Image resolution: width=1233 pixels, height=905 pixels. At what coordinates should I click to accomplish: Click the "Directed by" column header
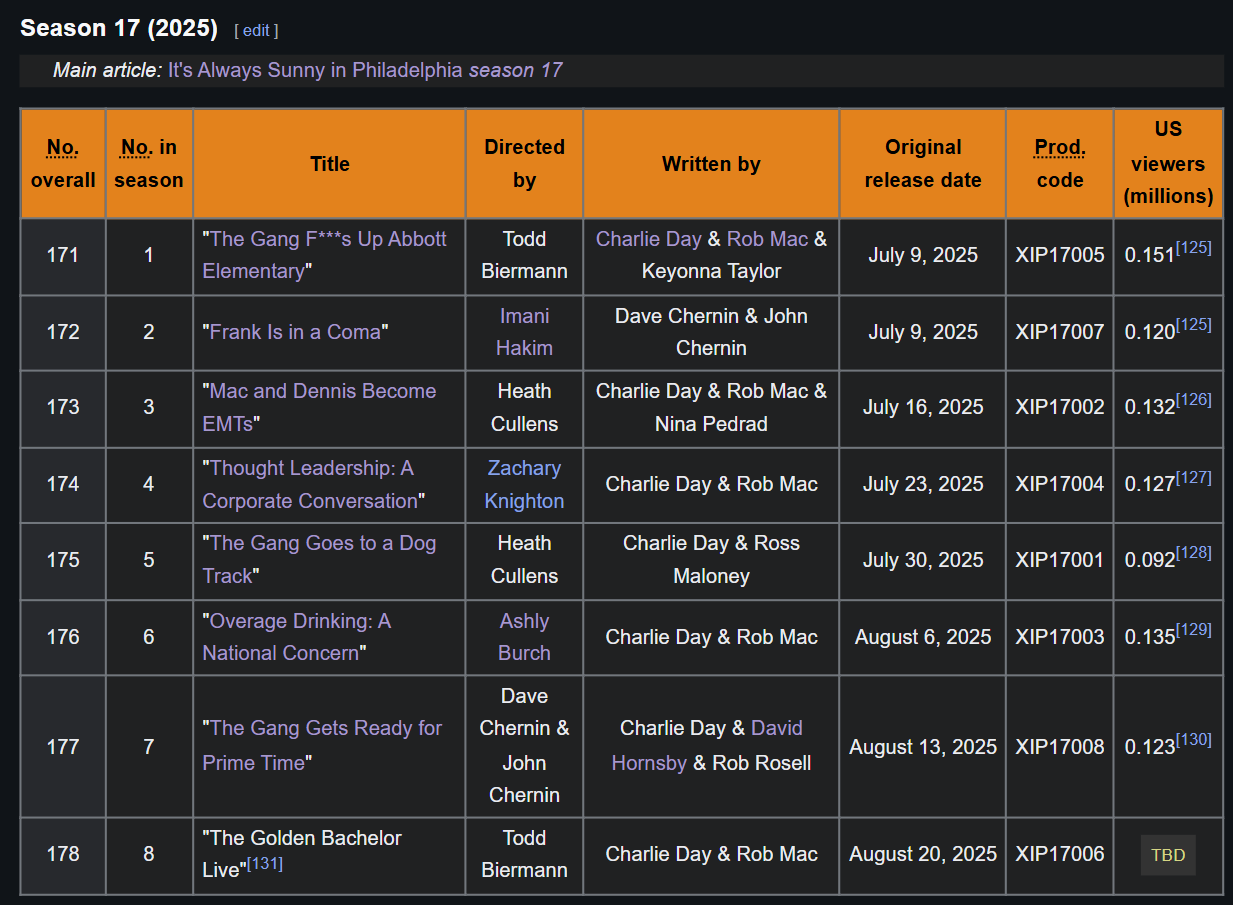click(x=525, y=164)
